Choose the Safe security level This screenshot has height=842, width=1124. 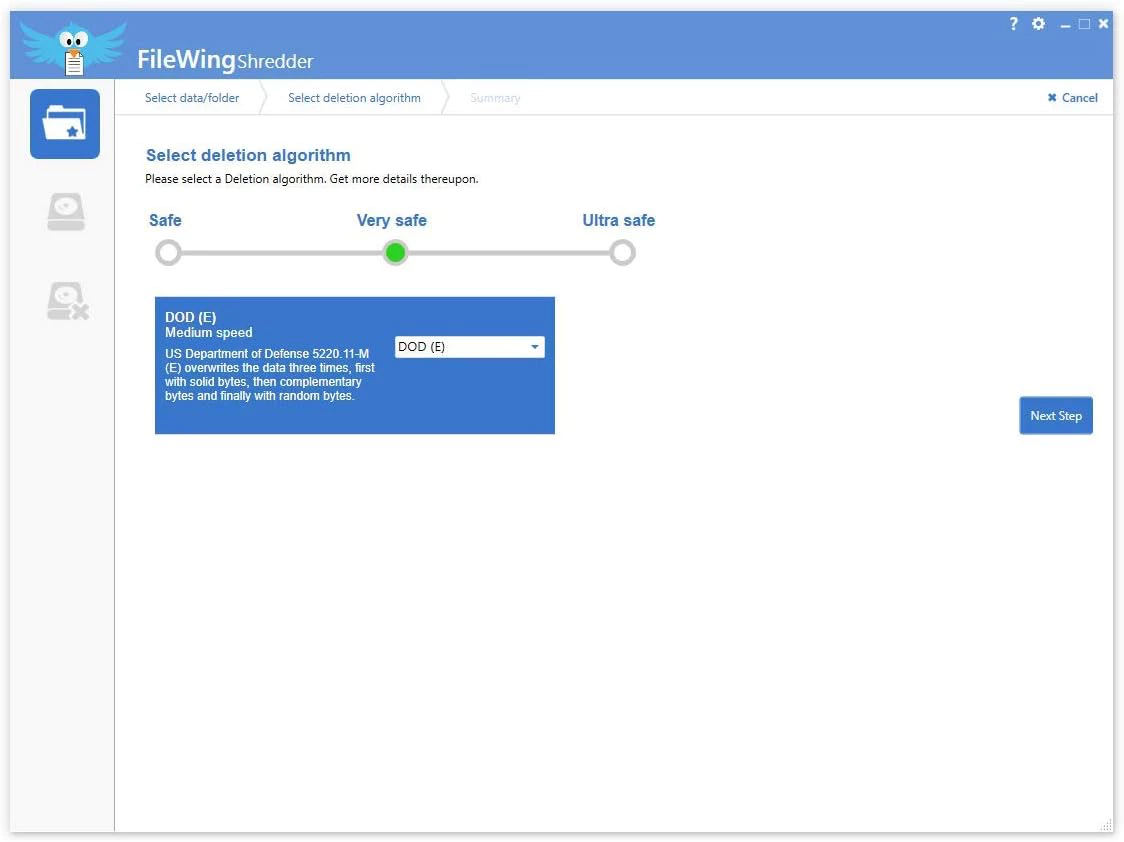(x=168, y=252)
